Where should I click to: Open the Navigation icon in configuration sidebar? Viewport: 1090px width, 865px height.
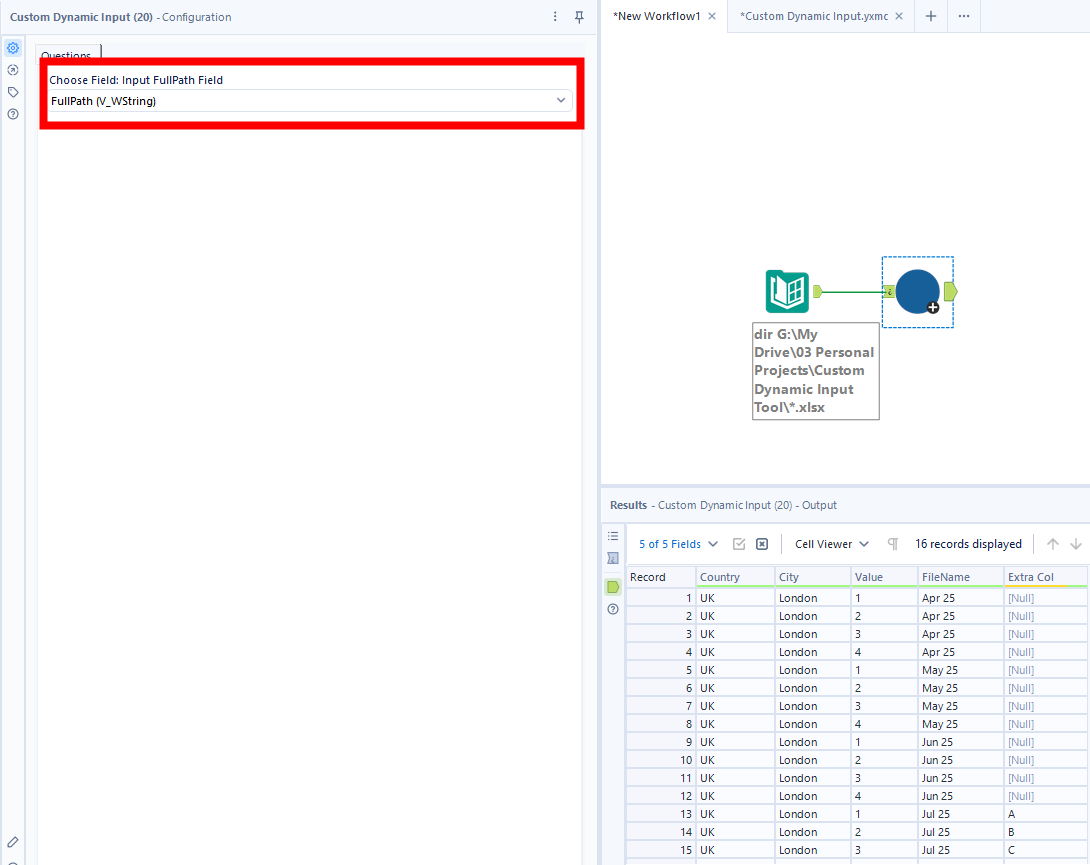tap(13, 70)
